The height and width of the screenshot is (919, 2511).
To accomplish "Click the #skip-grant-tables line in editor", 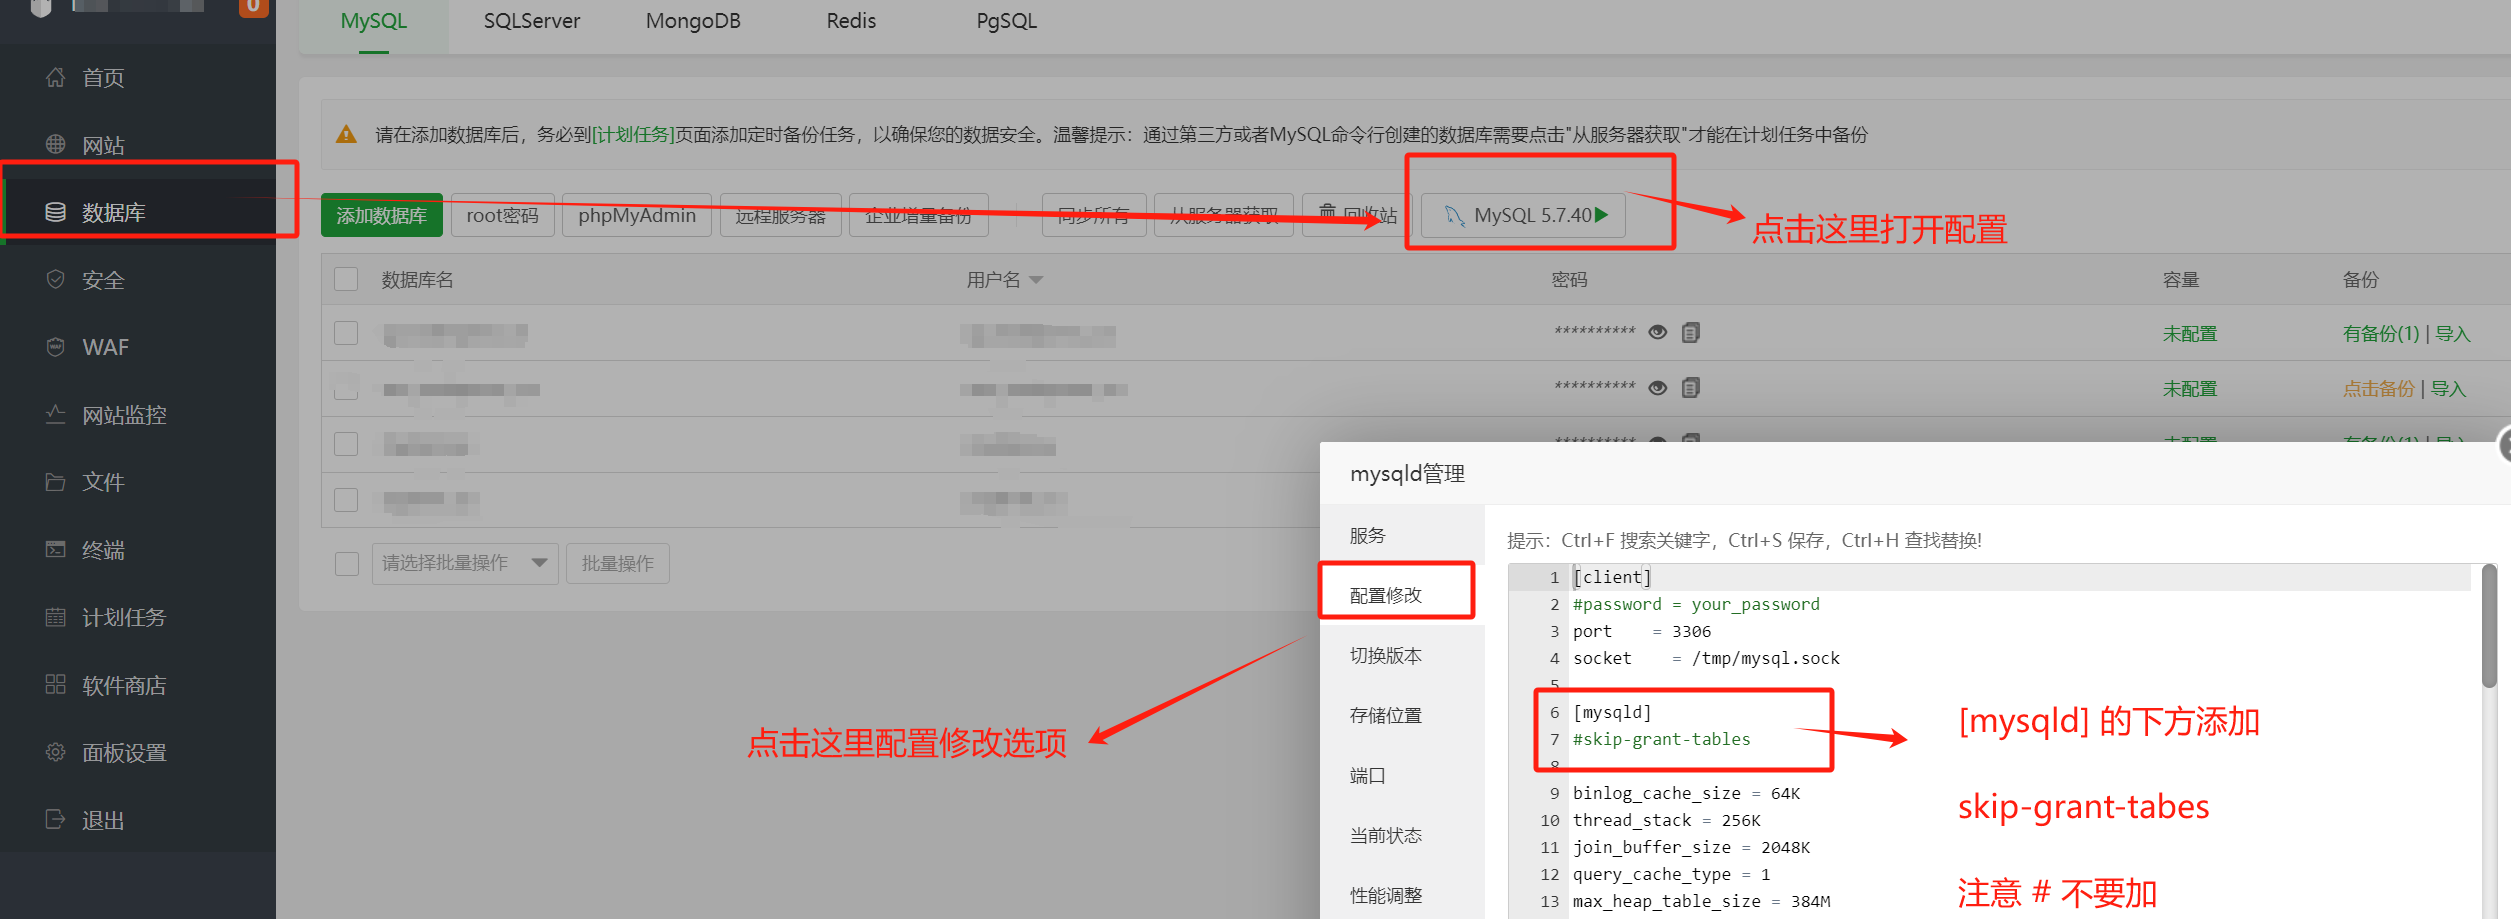I will coord(1662,739).
